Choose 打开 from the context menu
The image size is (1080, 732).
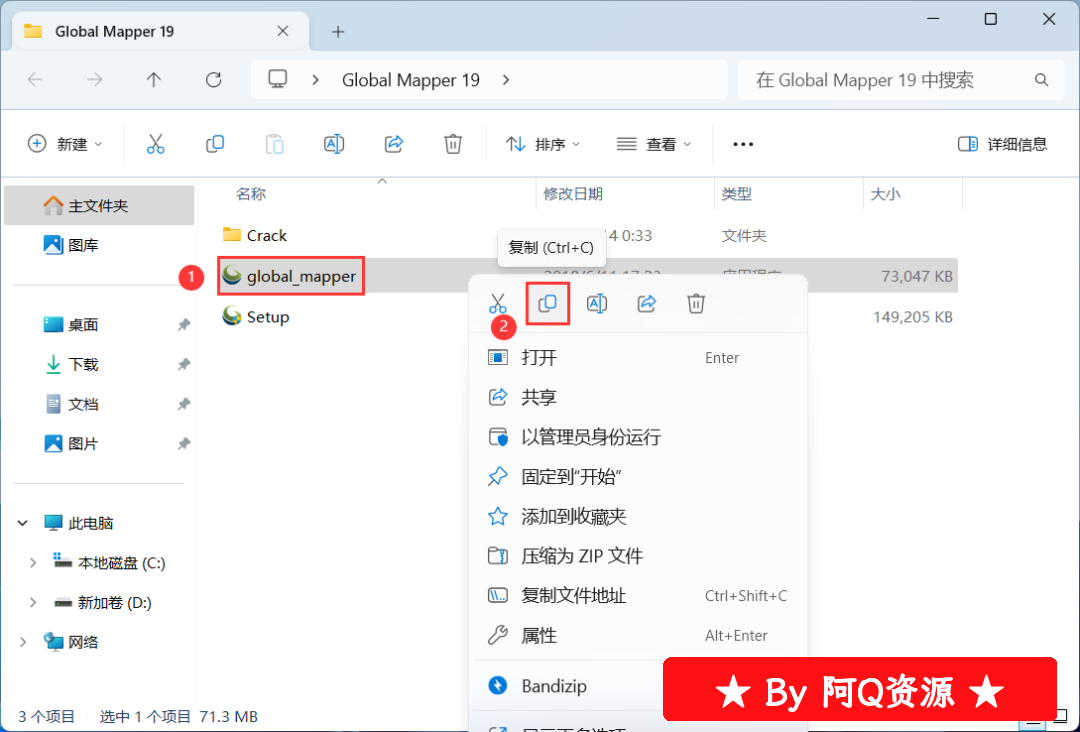click(638, 357)
